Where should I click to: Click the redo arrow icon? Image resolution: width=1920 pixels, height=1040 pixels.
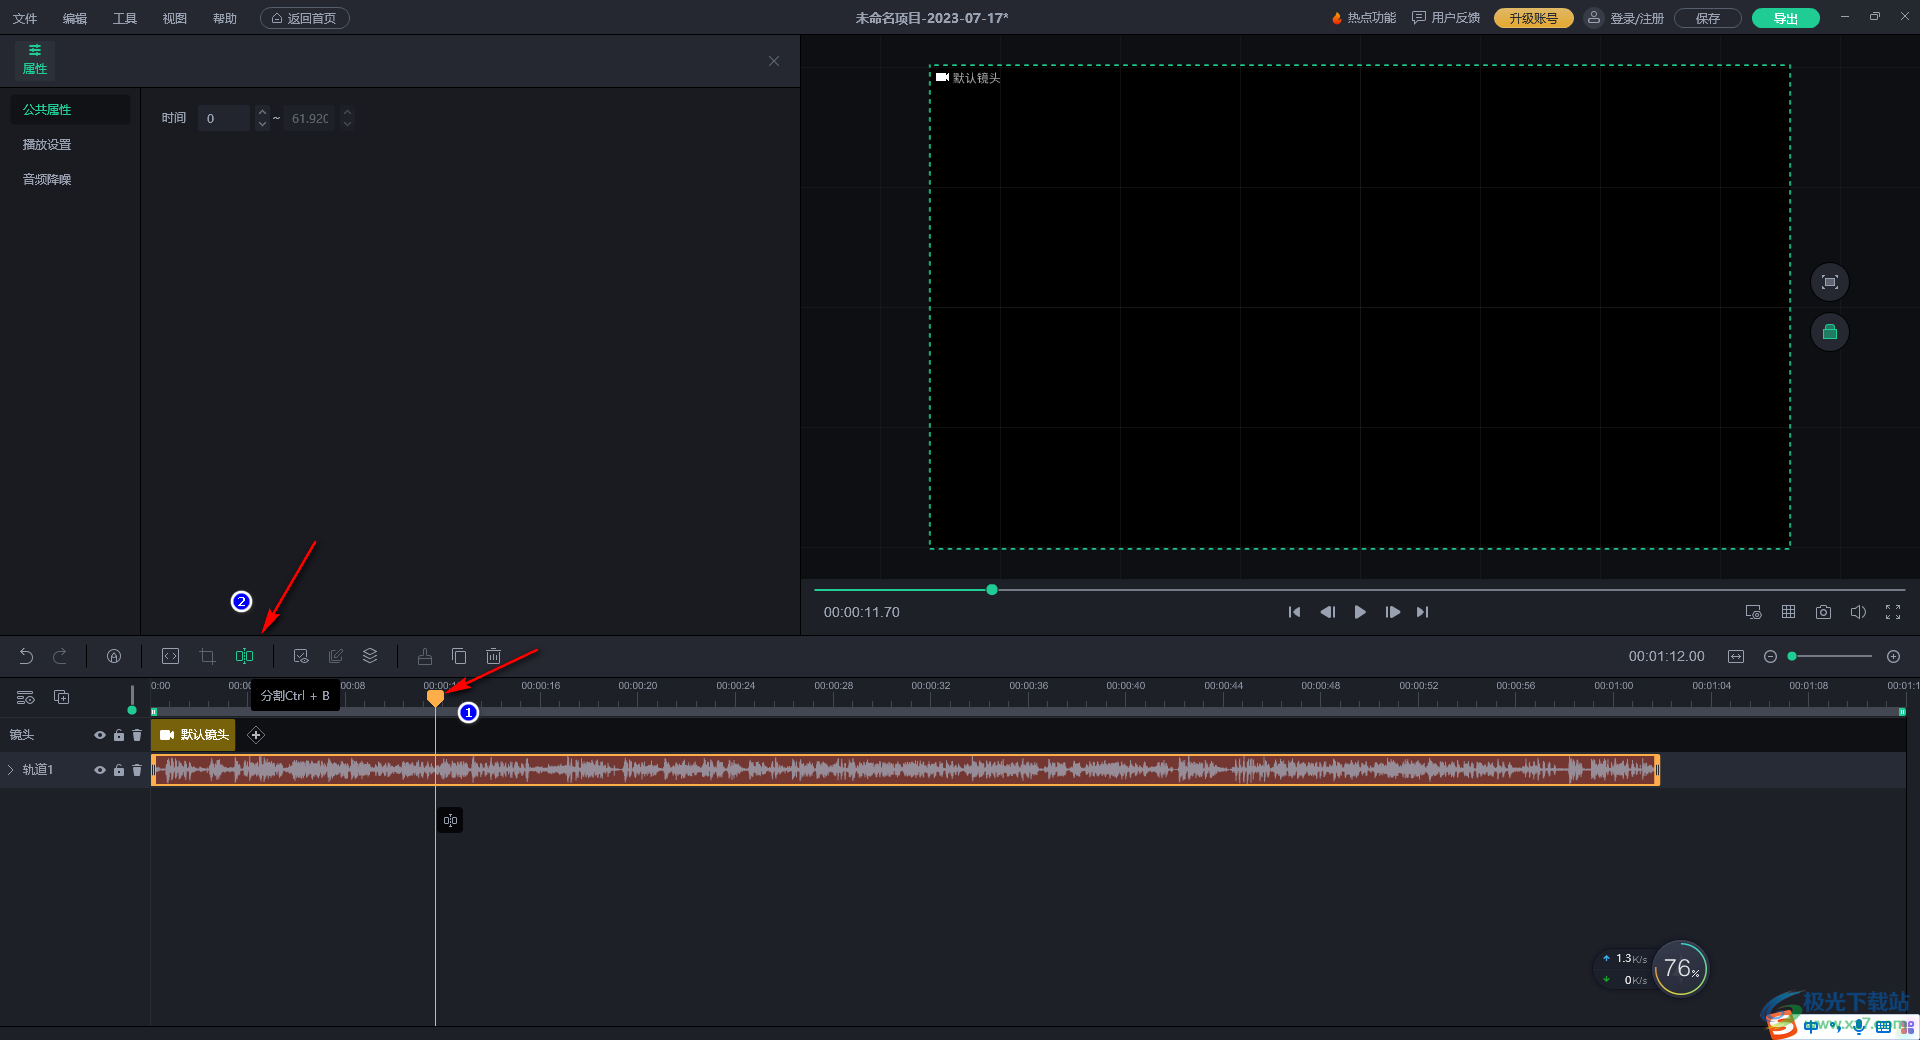click(60, 656)
